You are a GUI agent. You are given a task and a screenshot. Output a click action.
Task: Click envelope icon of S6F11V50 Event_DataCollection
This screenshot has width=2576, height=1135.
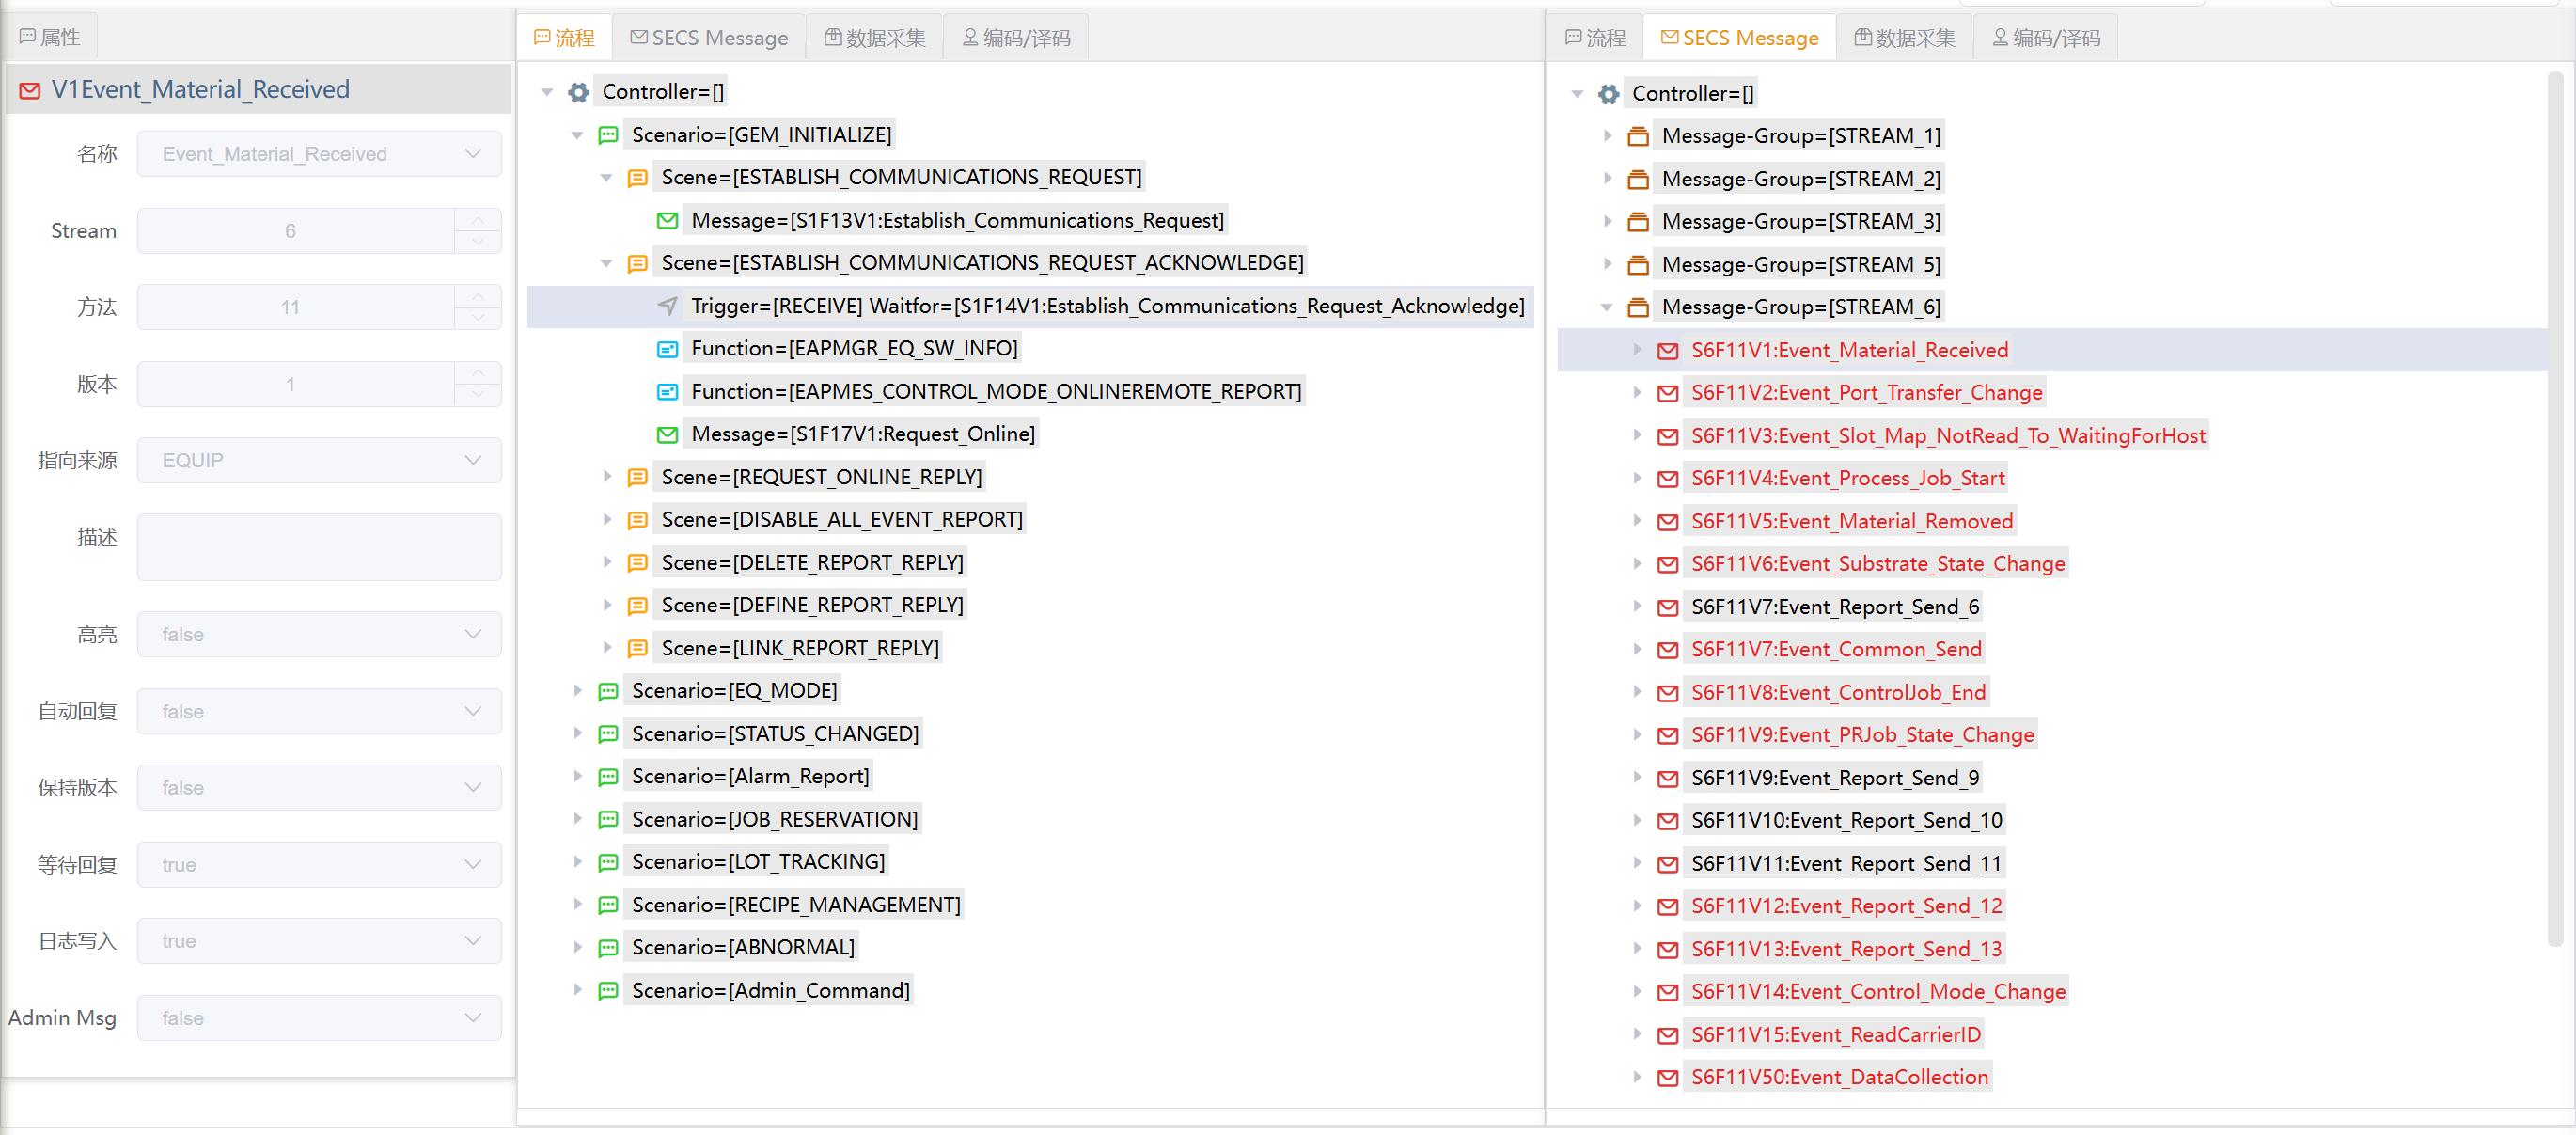[x=1667, y=1078]
